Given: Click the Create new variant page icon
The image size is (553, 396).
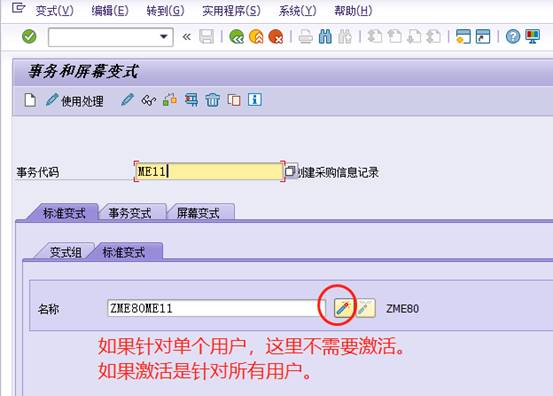Looking at the screenshot, I should coord(30,100).
